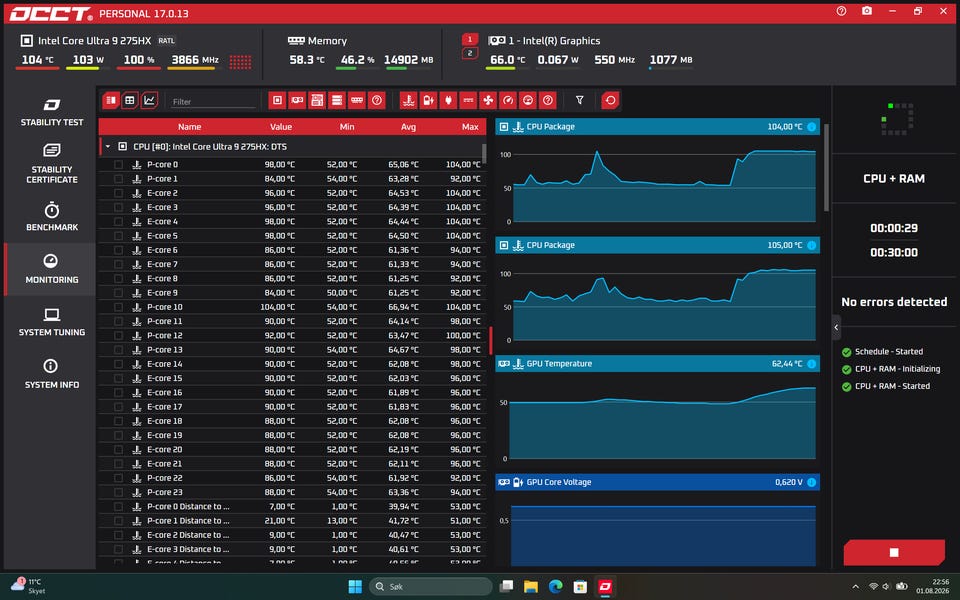
Task: Tick the P-core 1 checkbox
Action: click(118, 179)
